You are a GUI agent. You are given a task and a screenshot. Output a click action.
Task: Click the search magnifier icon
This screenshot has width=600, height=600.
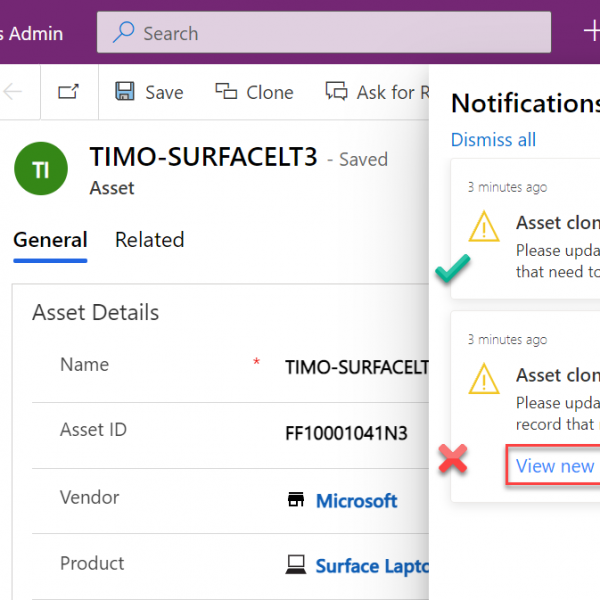click(x=123, y=32)
